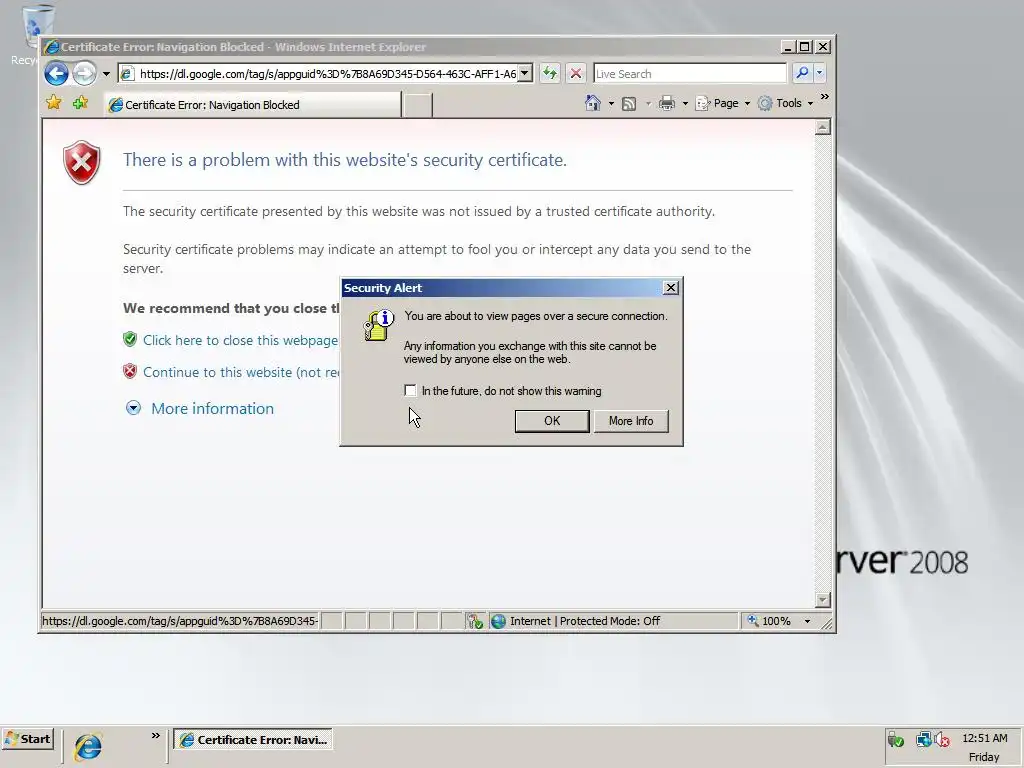Open a new blank tab
The image size is (1024, 768).
tap(417, 104)
